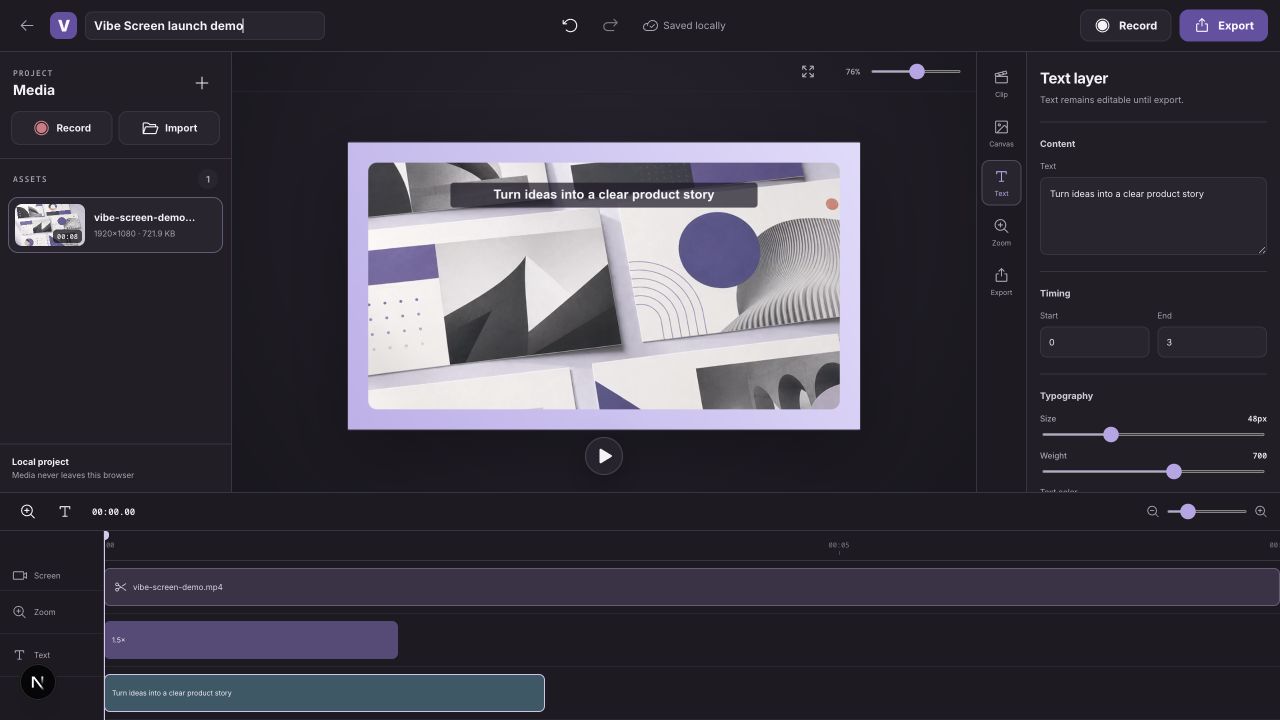Viewport: 1280px width, 720px height.
Task: Click the back arrow icon
Action: (27, 26)
